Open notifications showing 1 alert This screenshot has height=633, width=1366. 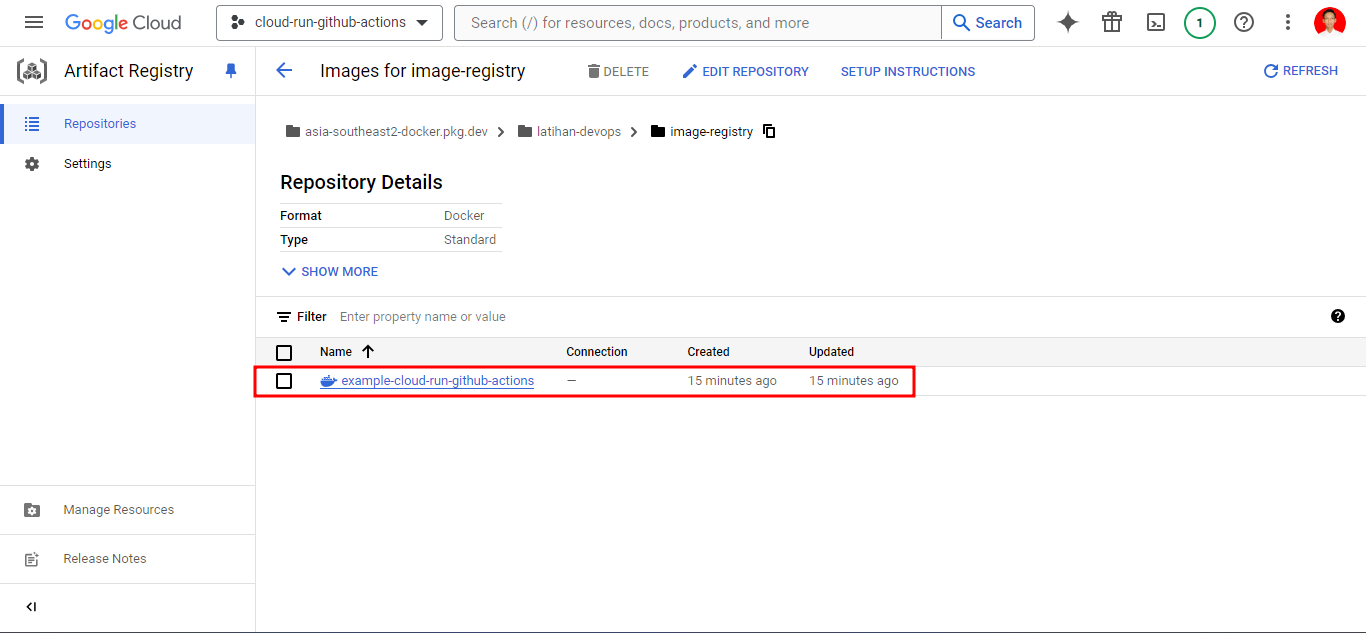1199,22
